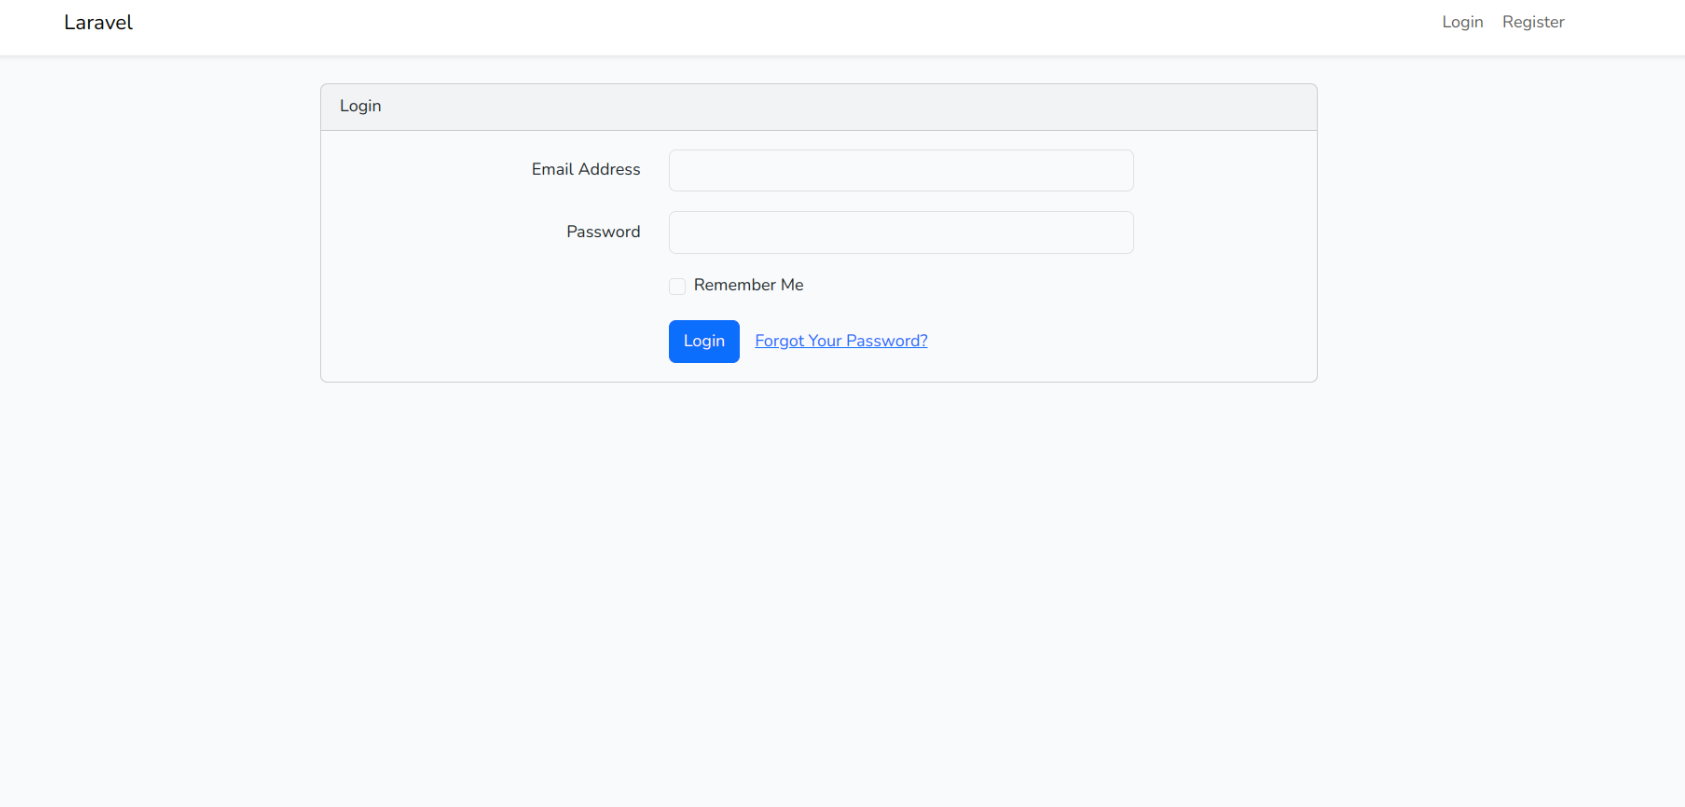Place cursor in the password text box
Screen dimensions: 1685x807
pyautogui.click(x=901, y=232)
